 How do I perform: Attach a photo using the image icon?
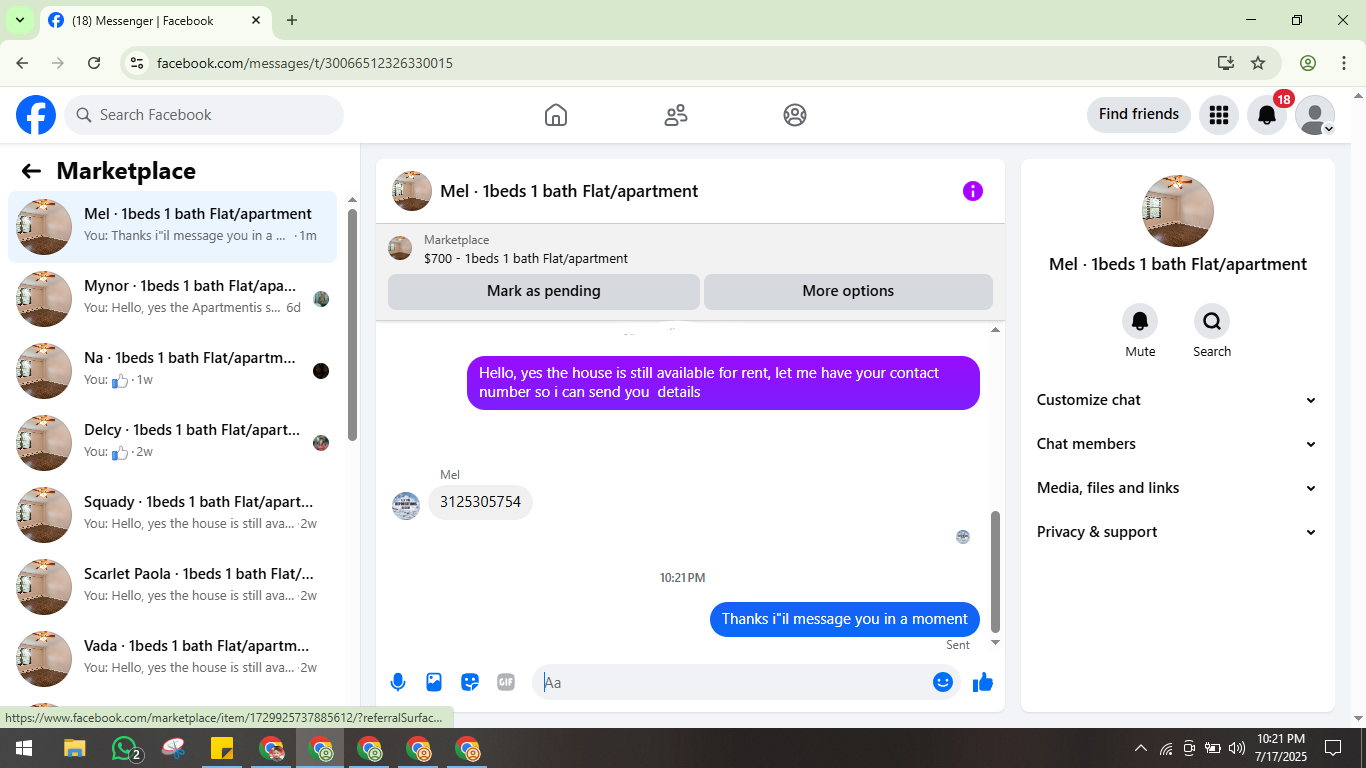(x=434, y=682)
